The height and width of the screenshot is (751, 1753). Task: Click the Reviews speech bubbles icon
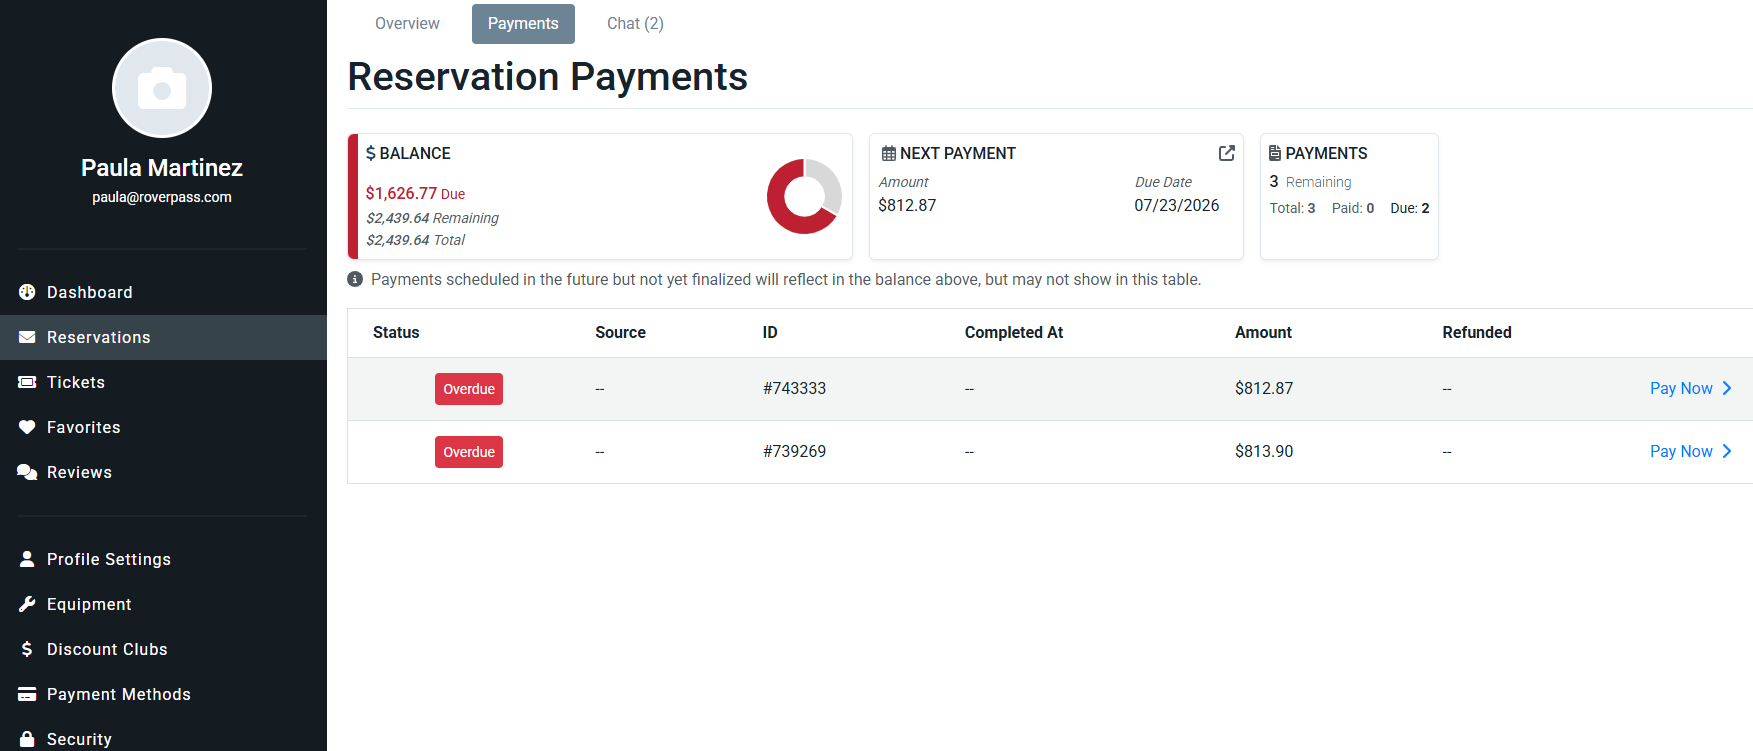(x=27, y=472)
